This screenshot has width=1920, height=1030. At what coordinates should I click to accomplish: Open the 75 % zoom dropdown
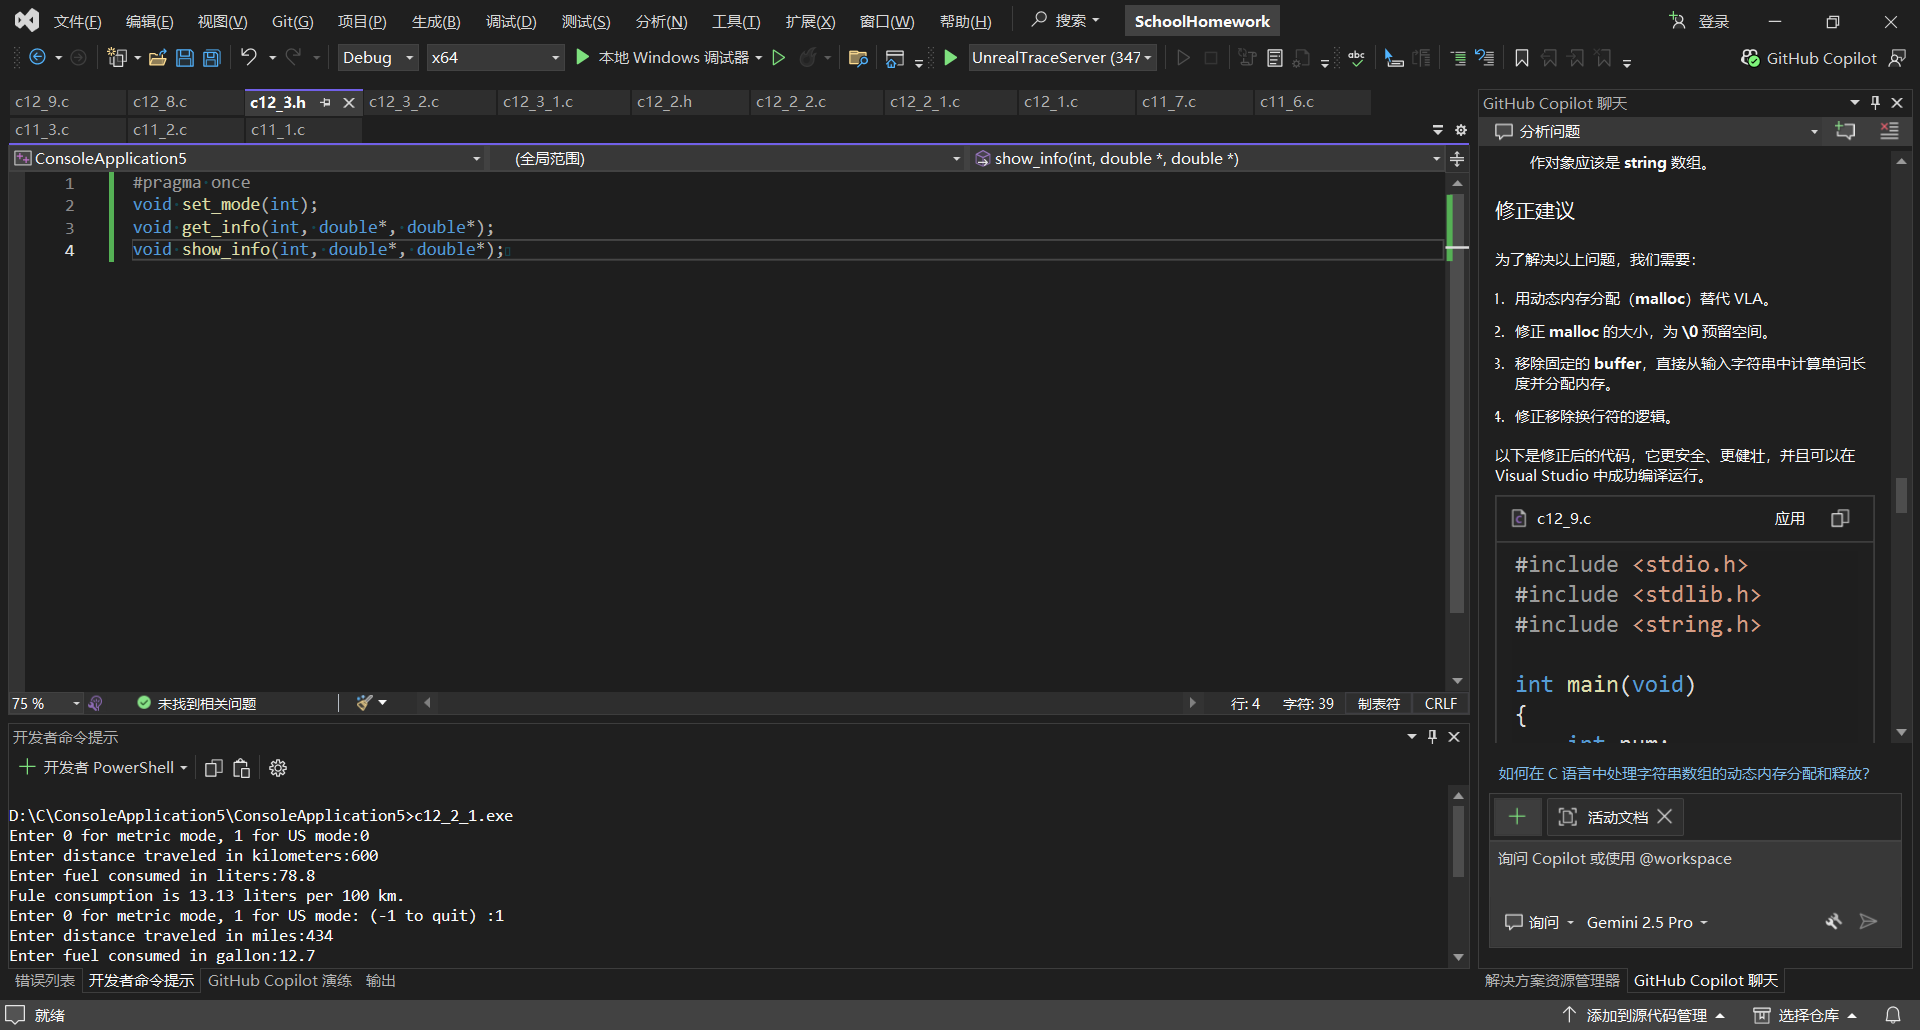point(46,703)
